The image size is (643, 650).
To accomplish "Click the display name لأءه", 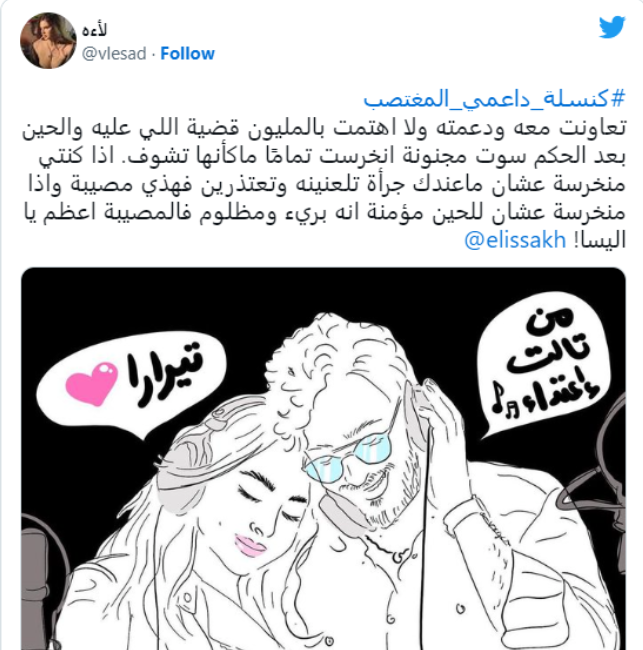I will point(95,30).
